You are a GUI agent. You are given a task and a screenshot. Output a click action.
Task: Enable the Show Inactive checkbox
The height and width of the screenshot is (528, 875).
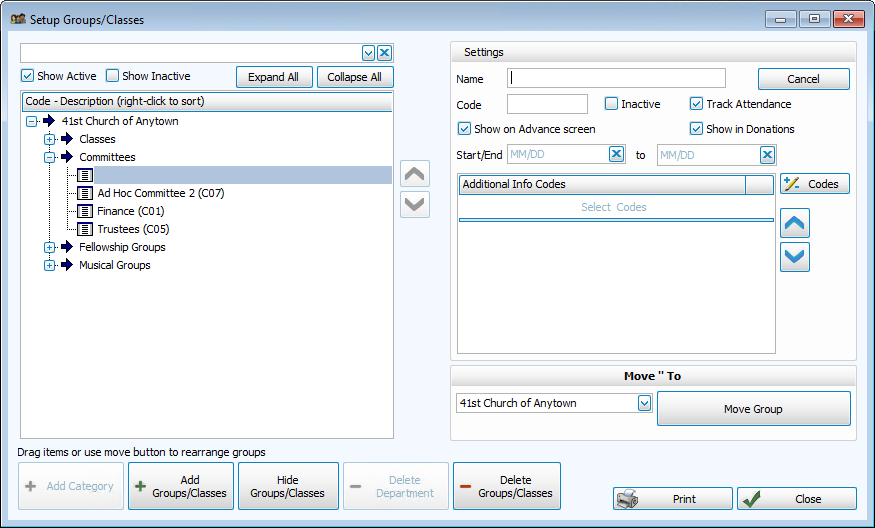coord(113,76)
